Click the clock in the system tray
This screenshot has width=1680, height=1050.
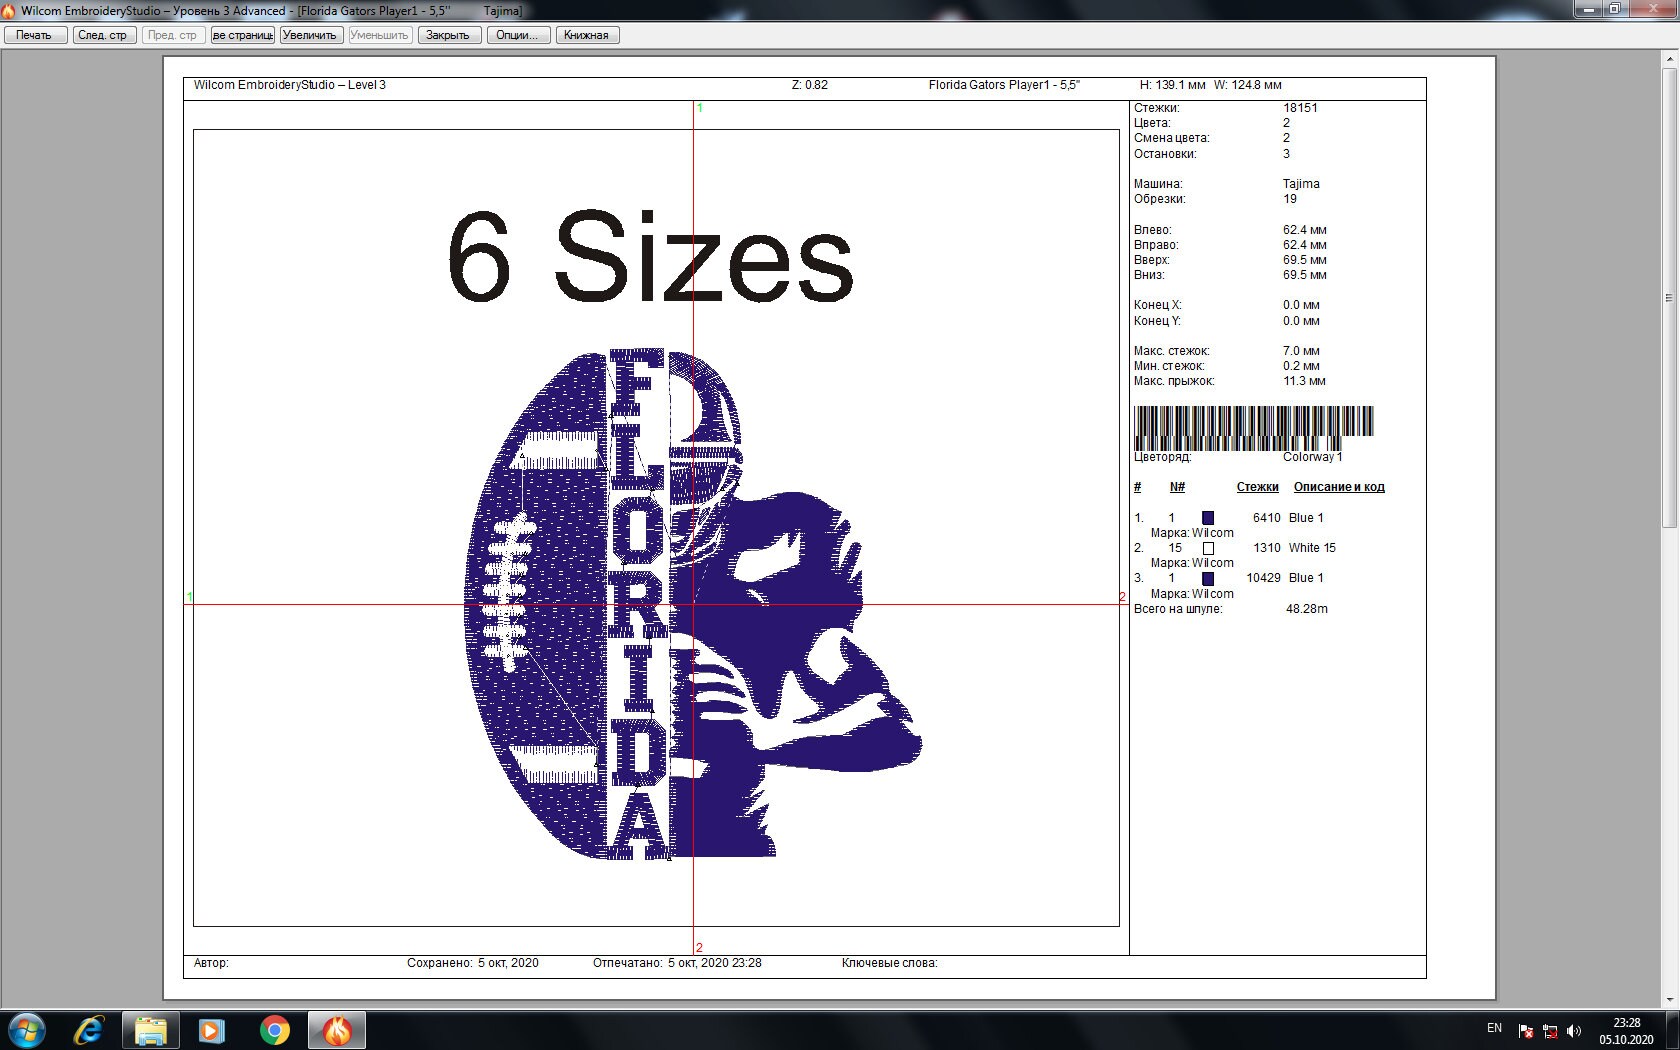pyautogui.click(x=1627, y=1029)
